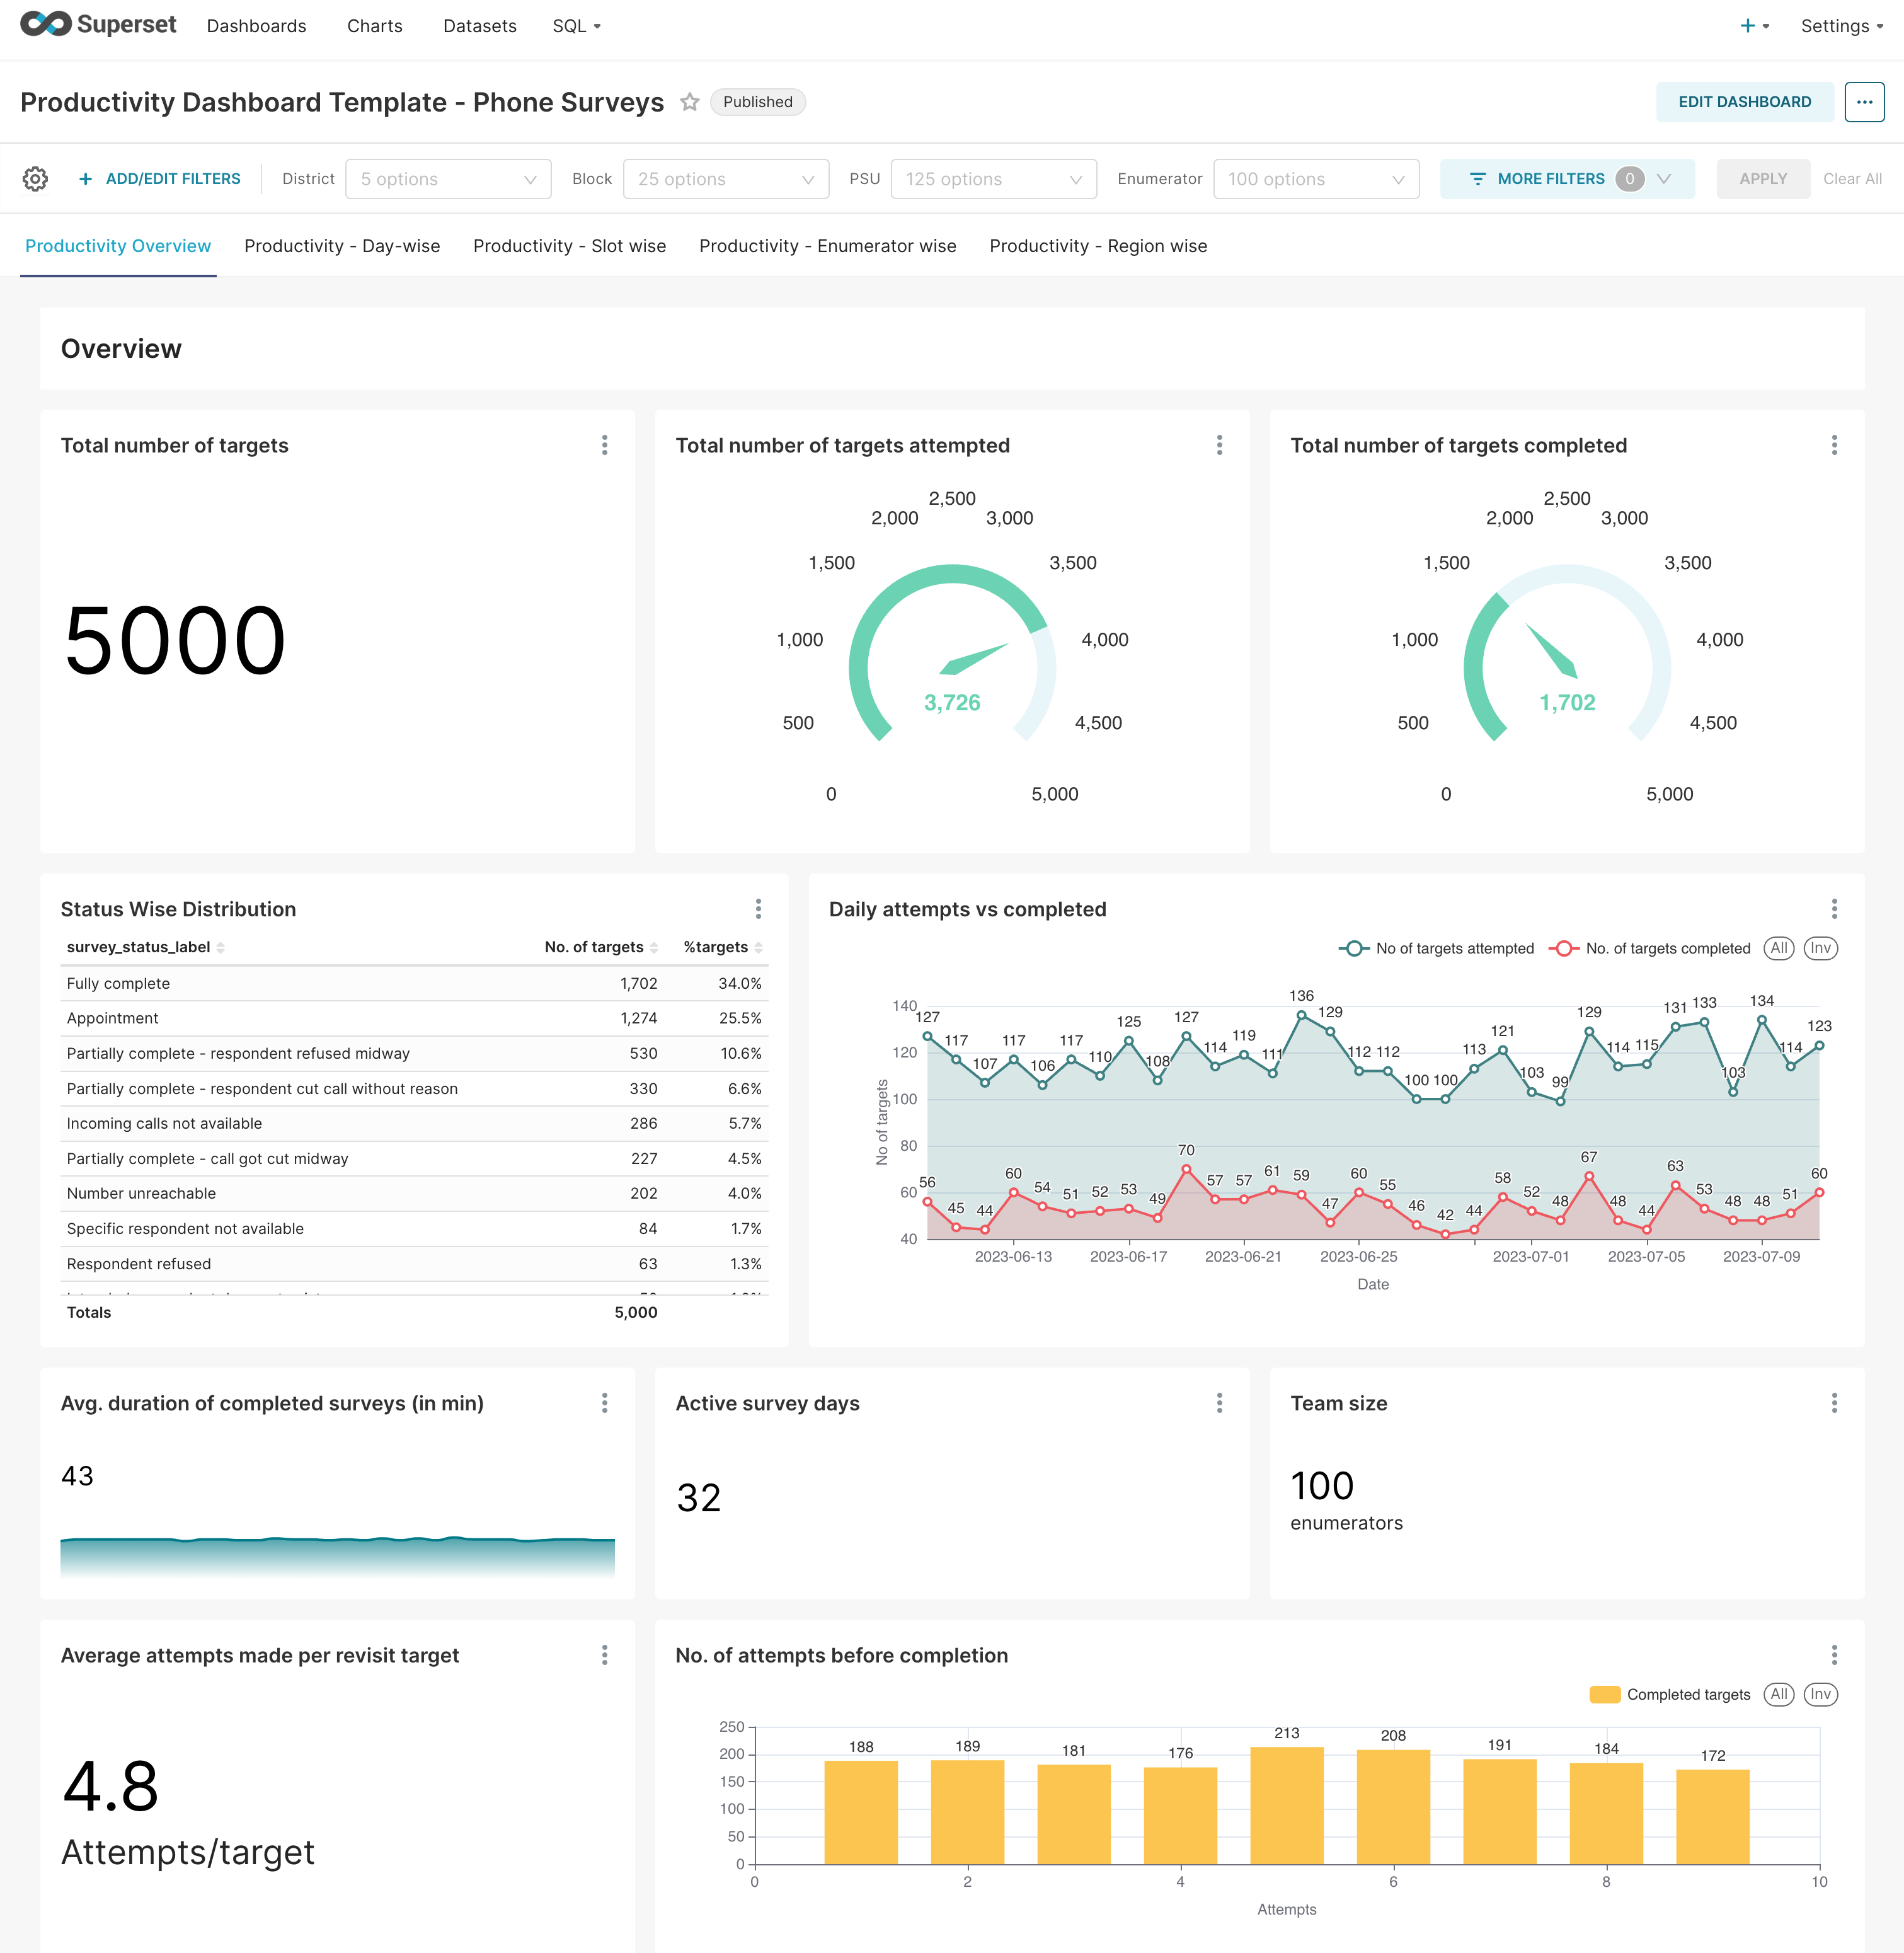
Task: Open Status Wise Distribution kebab menu
Action: point(758,908)
